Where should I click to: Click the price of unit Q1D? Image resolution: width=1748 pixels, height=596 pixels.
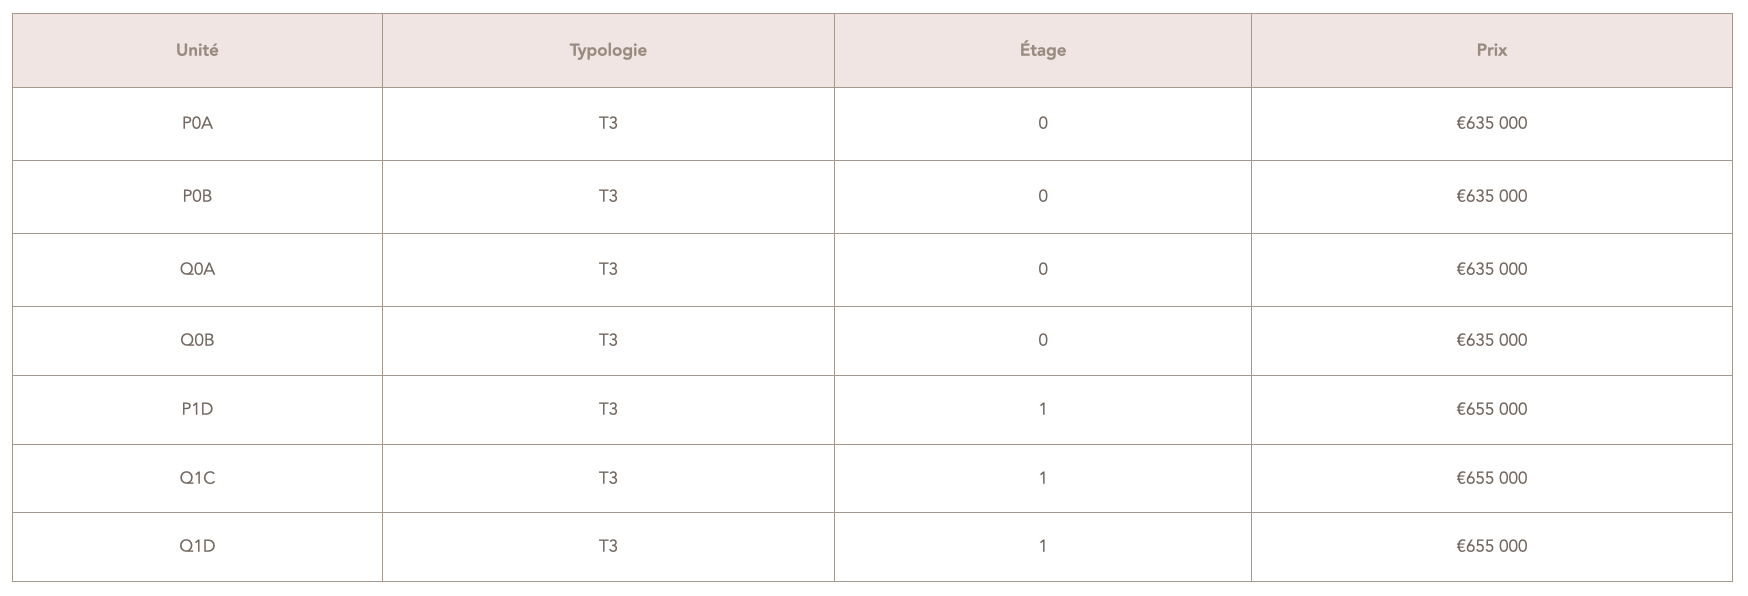1491,546
